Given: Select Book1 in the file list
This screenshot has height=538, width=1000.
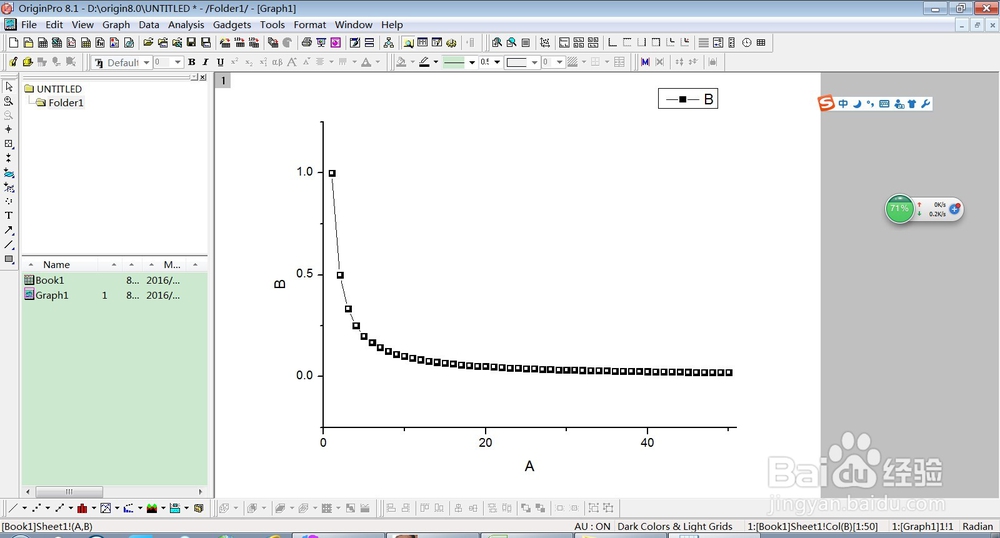Looking at the screenshot, I should 44,280.
